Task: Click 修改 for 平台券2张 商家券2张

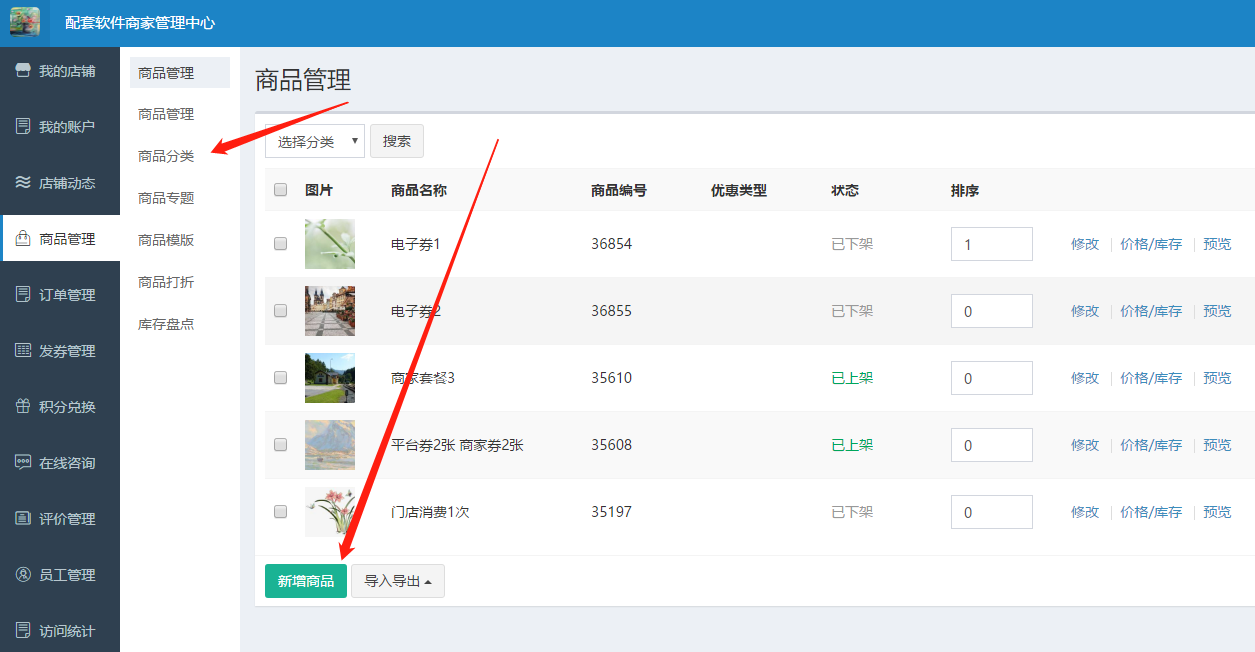Action: 1085,445
